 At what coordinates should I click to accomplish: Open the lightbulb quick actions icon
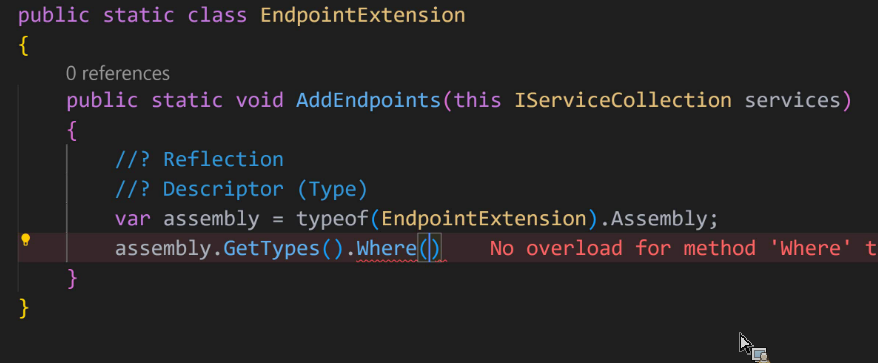coord(25,241)
